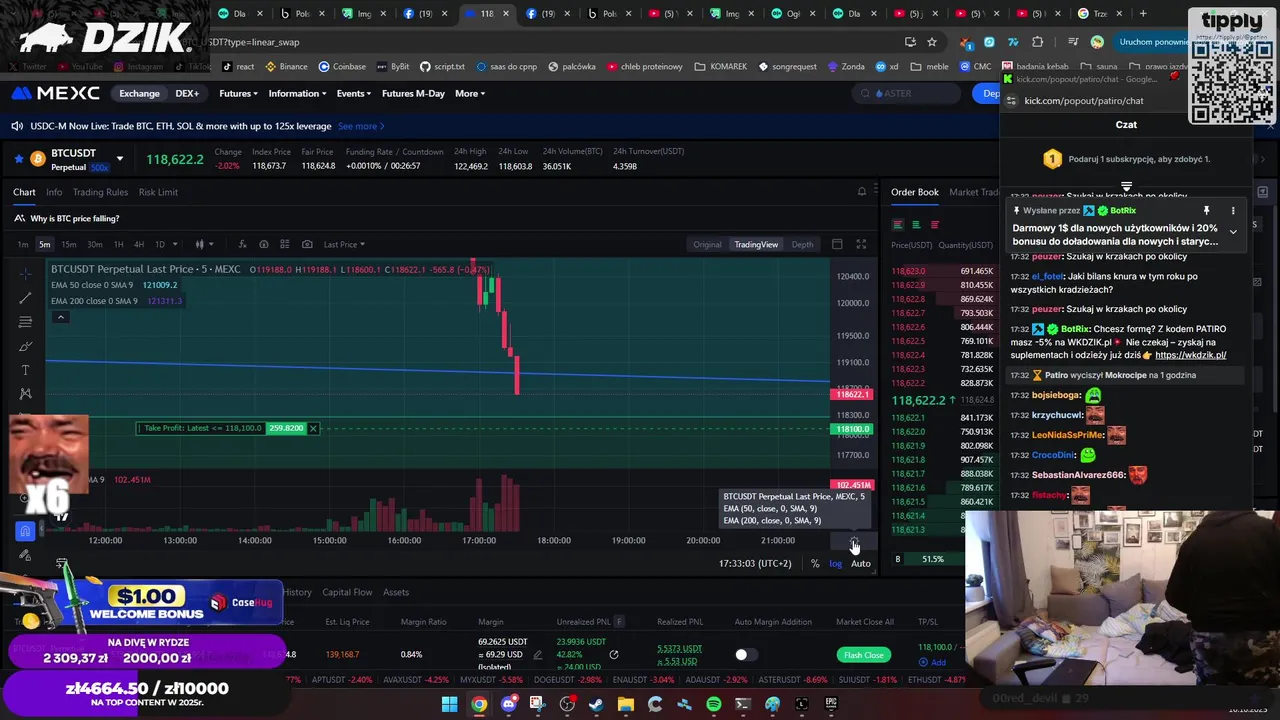1280x720 pixels.
Task: Expand the BTCUSDT pair selector arrow
Action: [120, 159]
